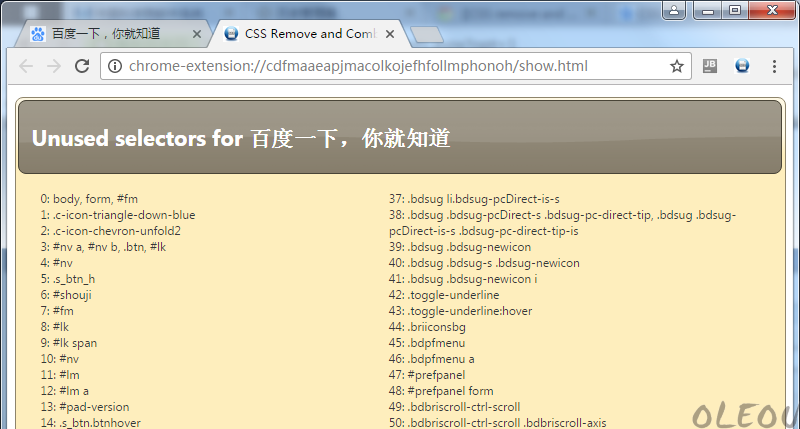Switch to the 百度一下，你就知道 tab
This screenshot has height=429, width=800.
coord(112,34)
